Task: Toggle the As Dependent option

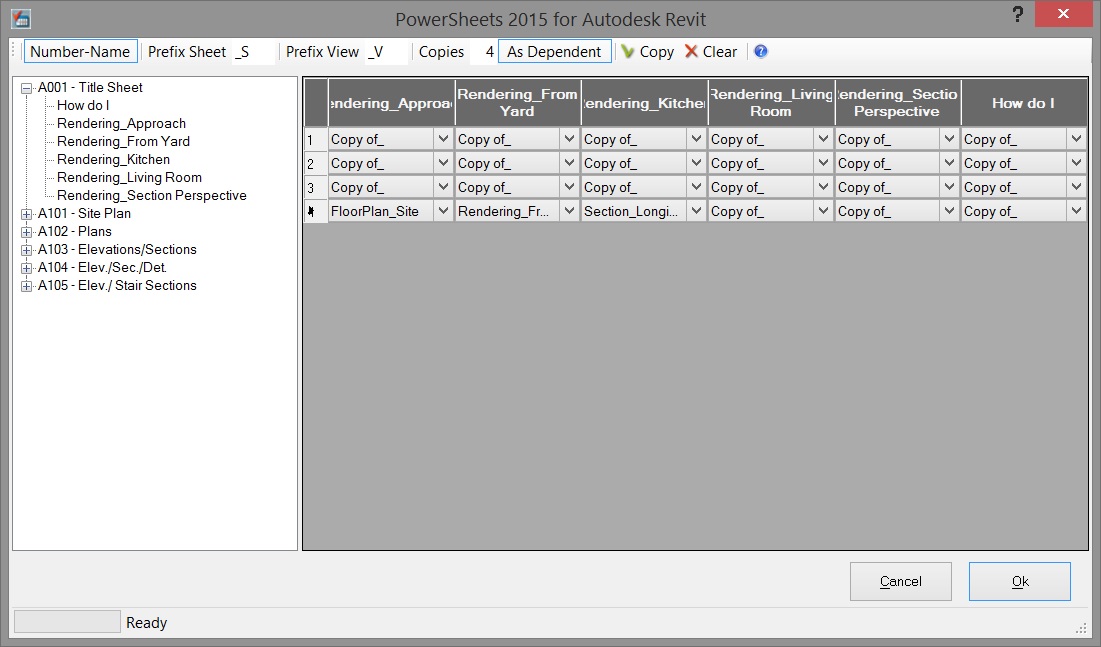Action: pyautogui.click(x=555, y=52)
